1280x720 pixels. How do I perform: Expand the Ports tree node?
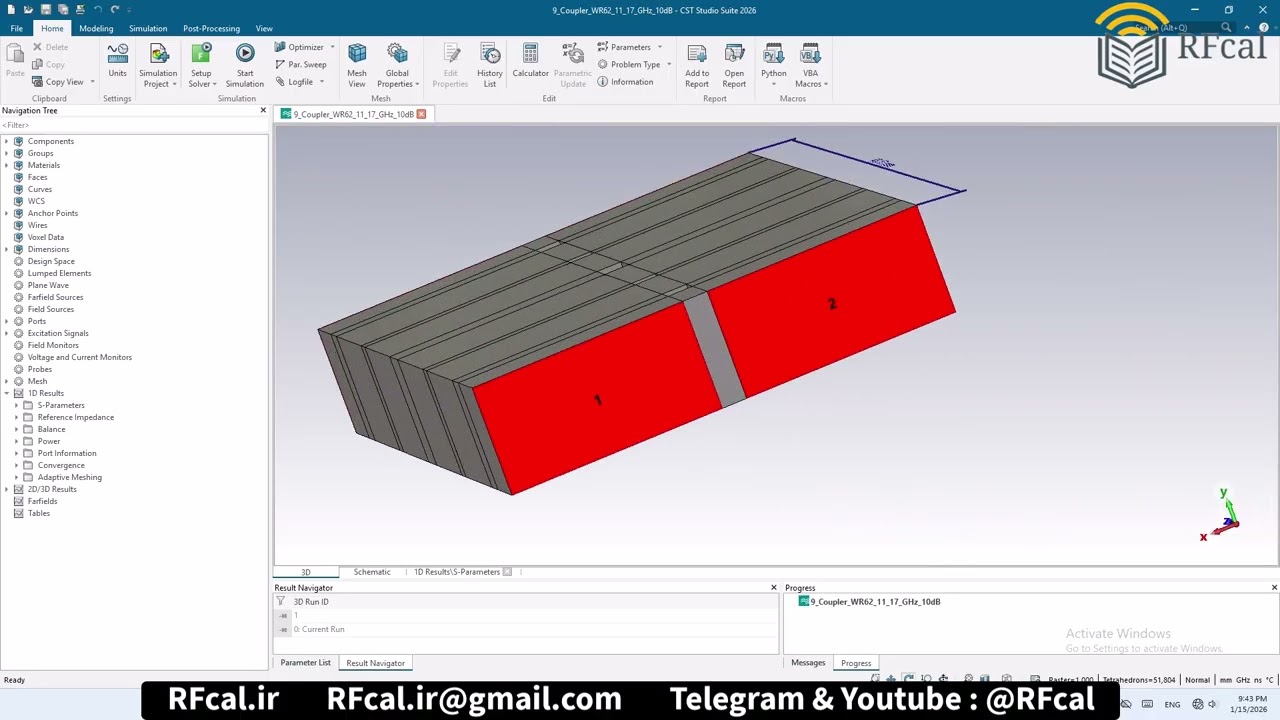point(7,321)
